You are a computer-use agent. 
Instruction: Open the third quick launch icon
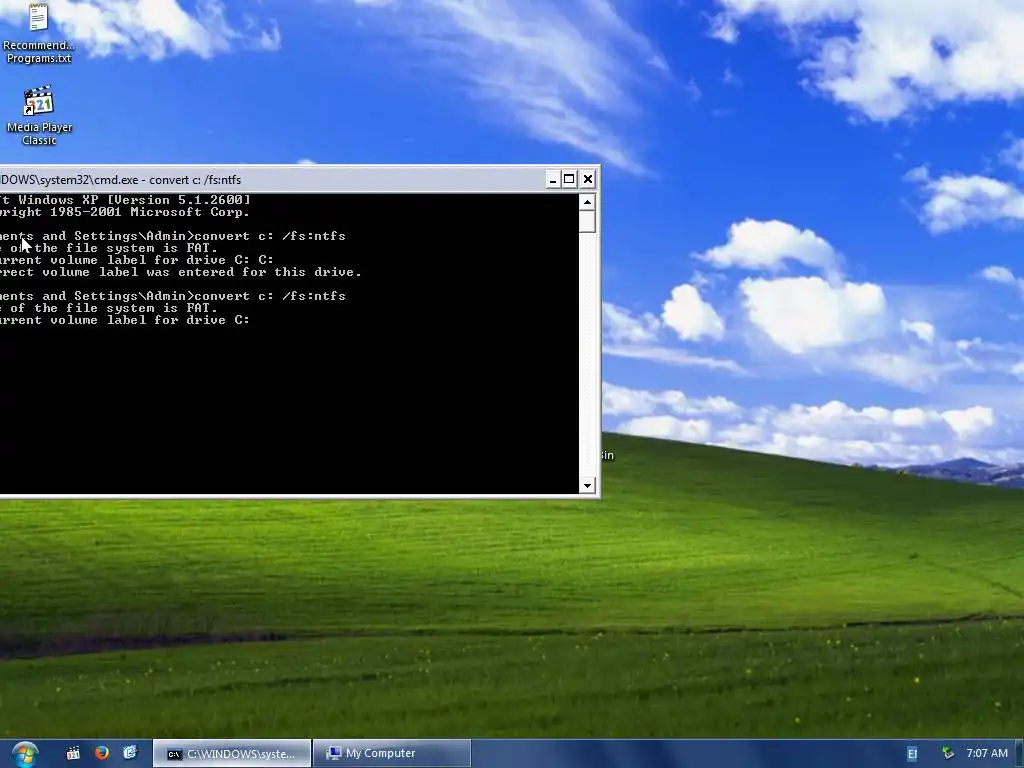130,753
